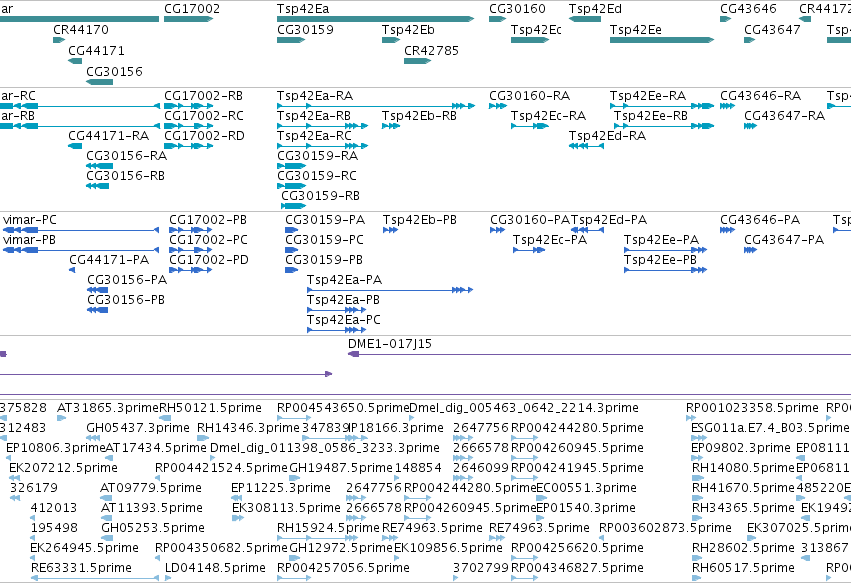Click the CR42785 gene label
851x583 pixels.
pos(431,50)
